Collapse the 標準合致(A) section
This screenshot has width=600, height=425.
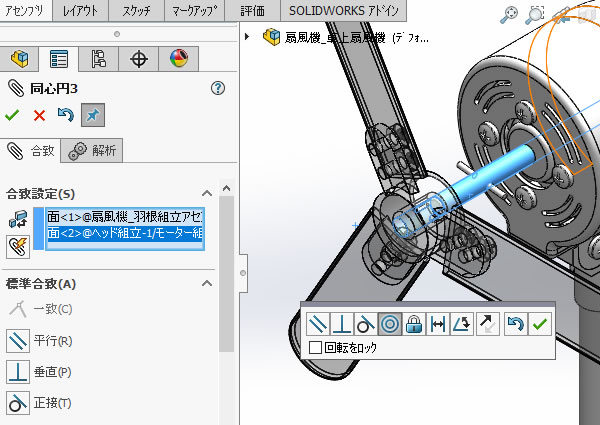(207, 283)
